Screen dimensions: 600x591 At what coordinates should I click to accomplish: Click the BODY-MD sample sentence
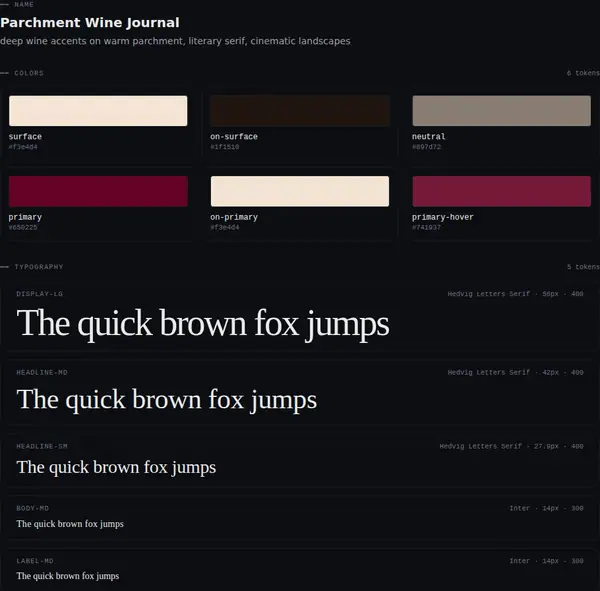coord(70,524)
